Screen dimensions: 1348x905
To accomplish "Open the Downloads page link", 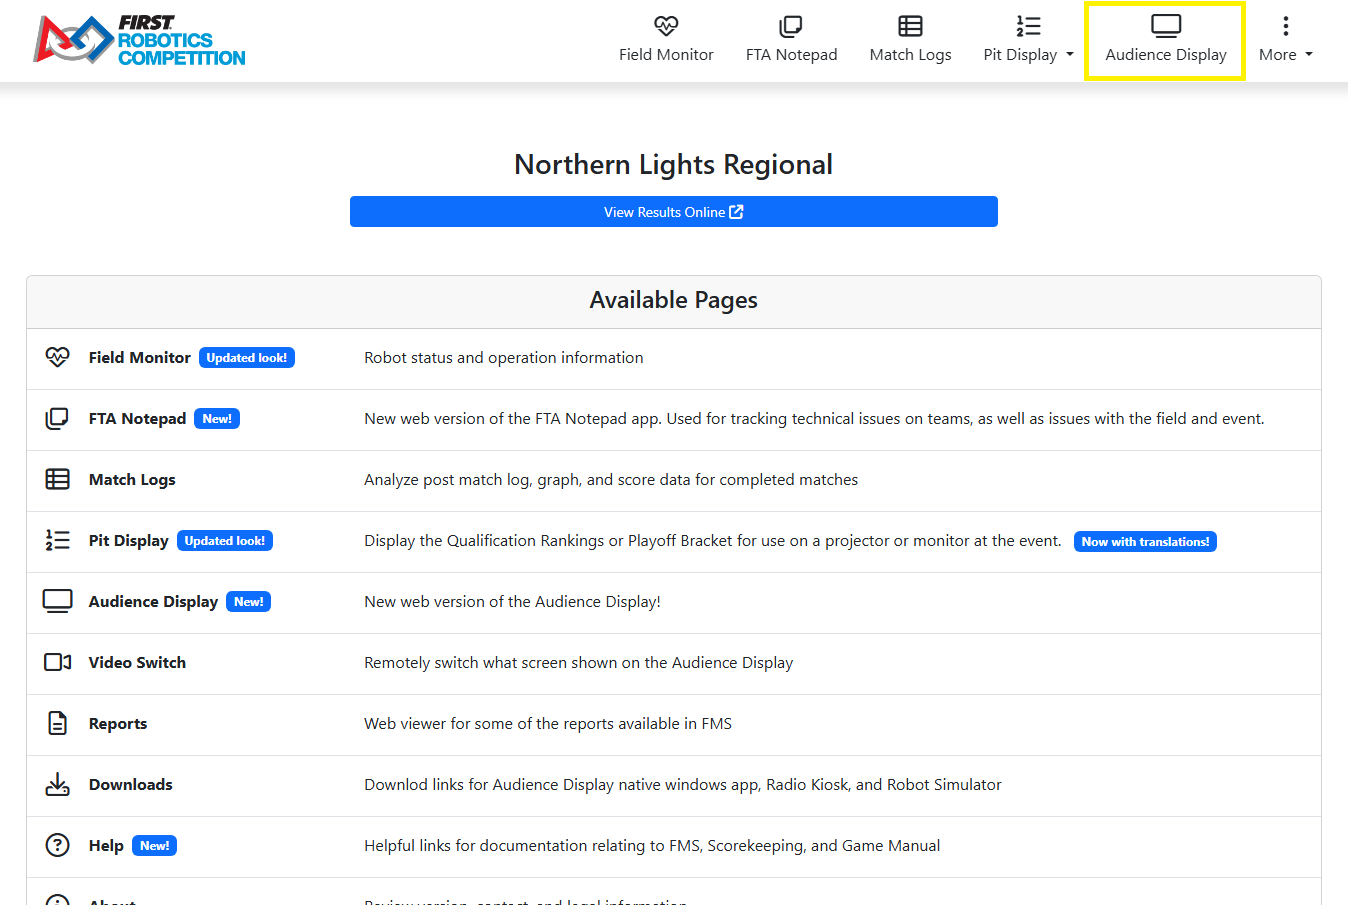I will [x=131, y=784].
